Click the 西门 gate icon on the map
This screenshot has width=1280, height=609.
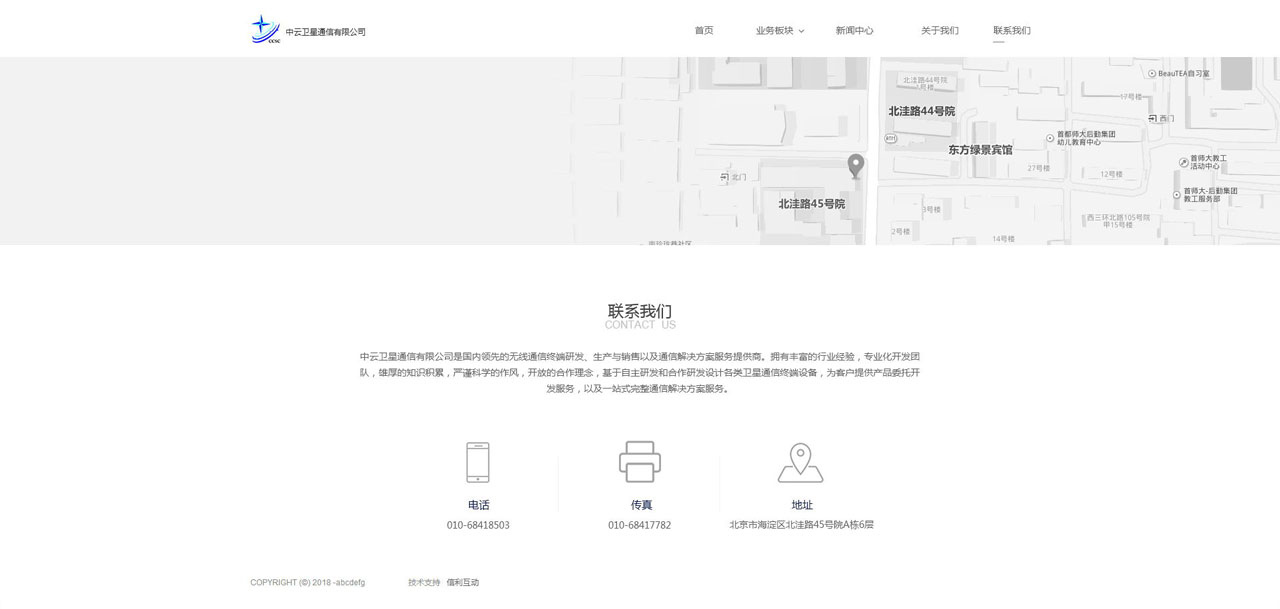pos(1152,119)
